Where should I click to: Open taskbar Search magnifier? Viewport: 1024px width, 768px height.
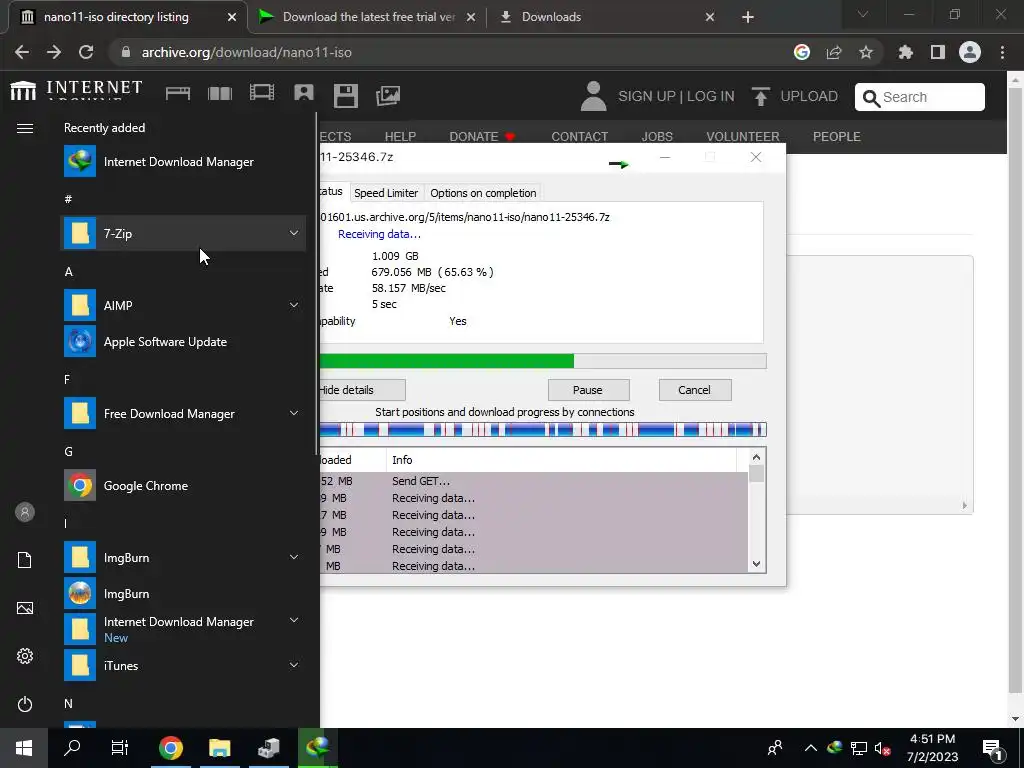point(72,748)
